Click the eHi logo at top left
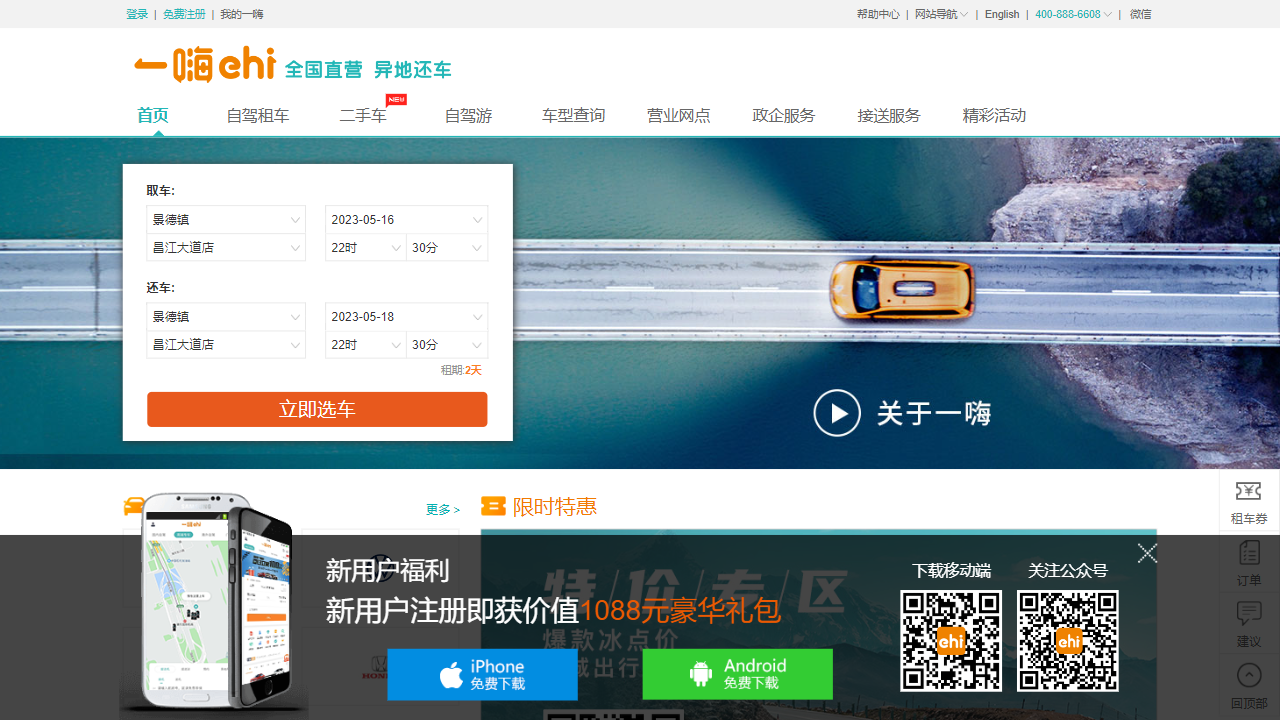The width and height of the screenshot is (1280, 720). (x=205, y=64)
